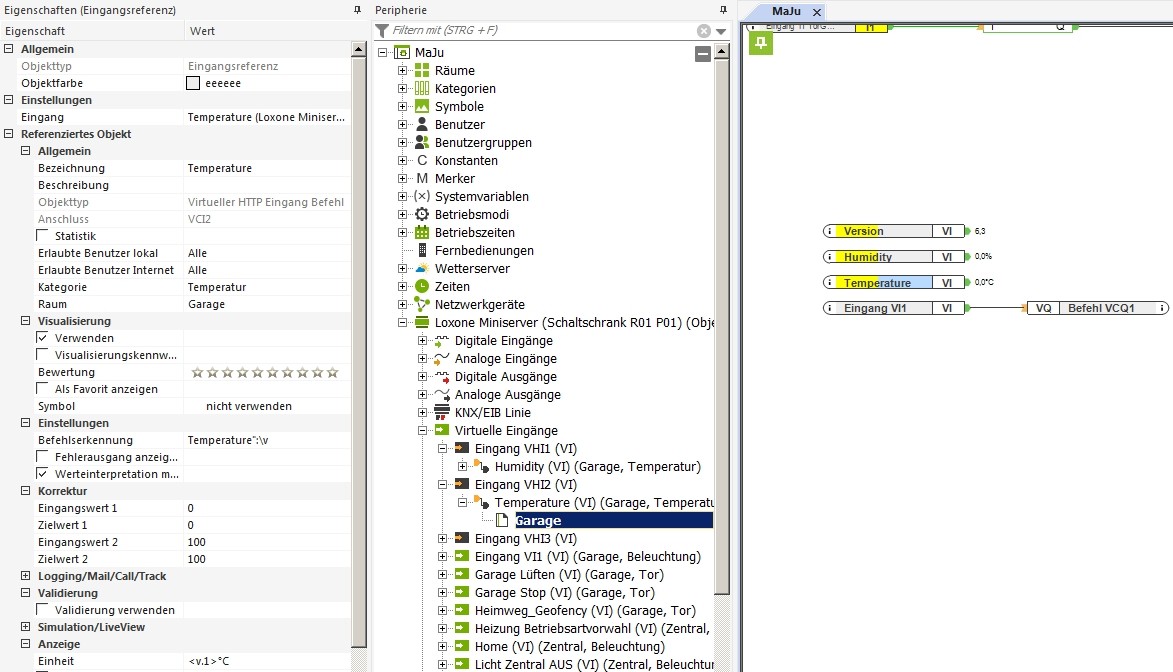Clear the peripherie filter with X icon
This screenshot has width=1173, height=672.
(x=704, y=31)
